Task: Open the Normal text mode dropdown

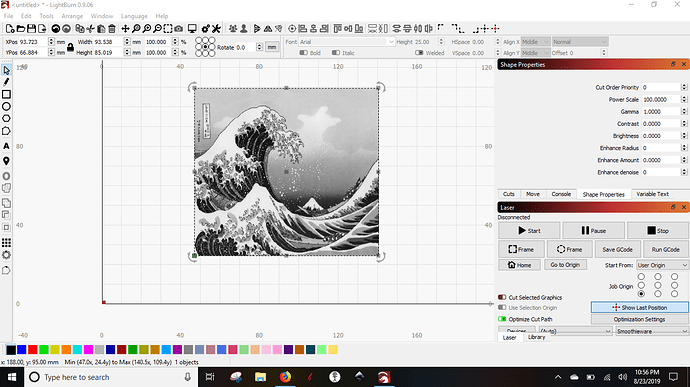Action: 580,42
